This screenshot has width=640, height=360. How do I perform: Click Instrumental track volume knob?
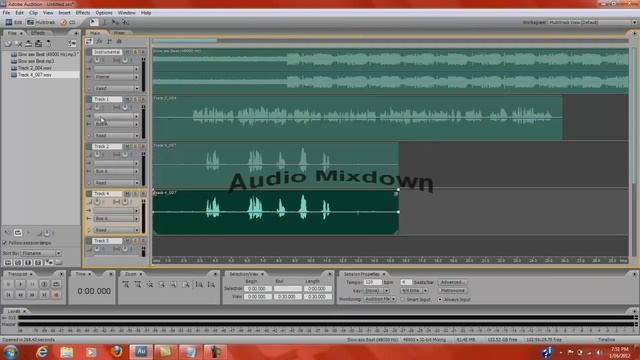(x=97, y=60)
